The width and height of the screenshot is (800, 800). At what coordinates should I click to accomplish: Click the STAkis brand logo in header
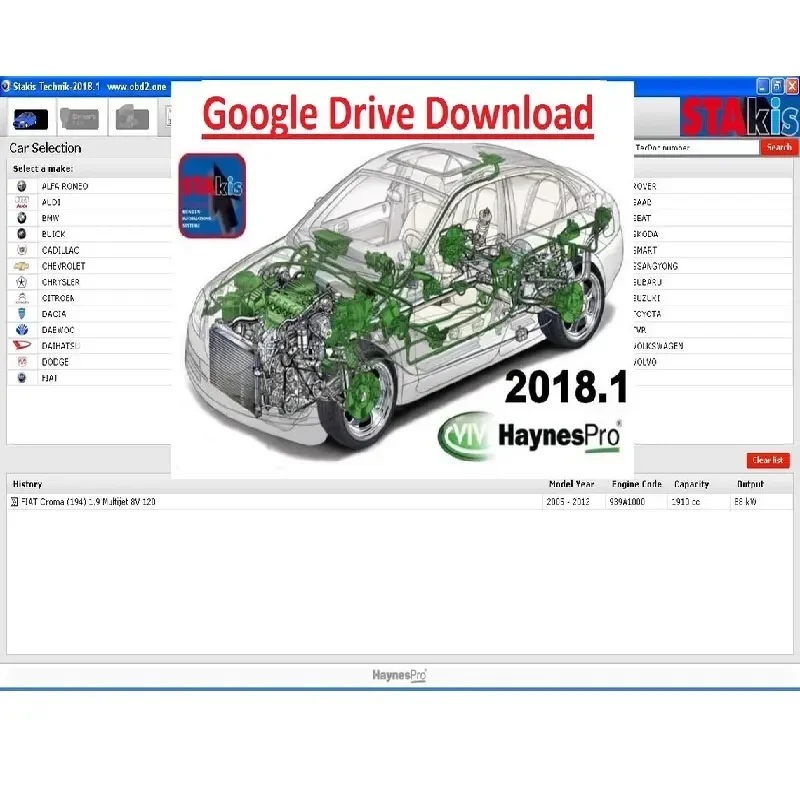coord(739,117)
